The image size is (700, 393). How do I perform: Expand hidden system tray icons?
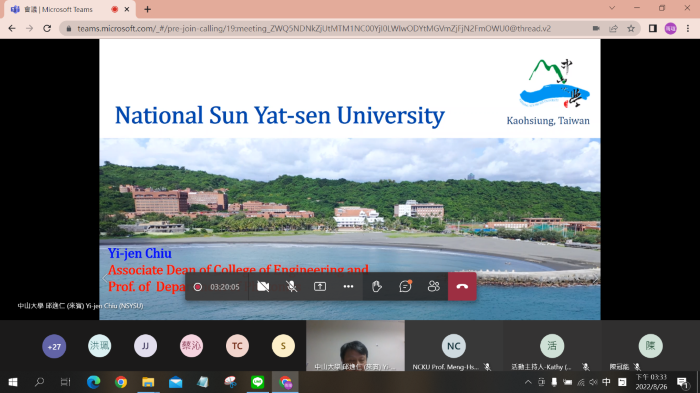pos(528,382)
